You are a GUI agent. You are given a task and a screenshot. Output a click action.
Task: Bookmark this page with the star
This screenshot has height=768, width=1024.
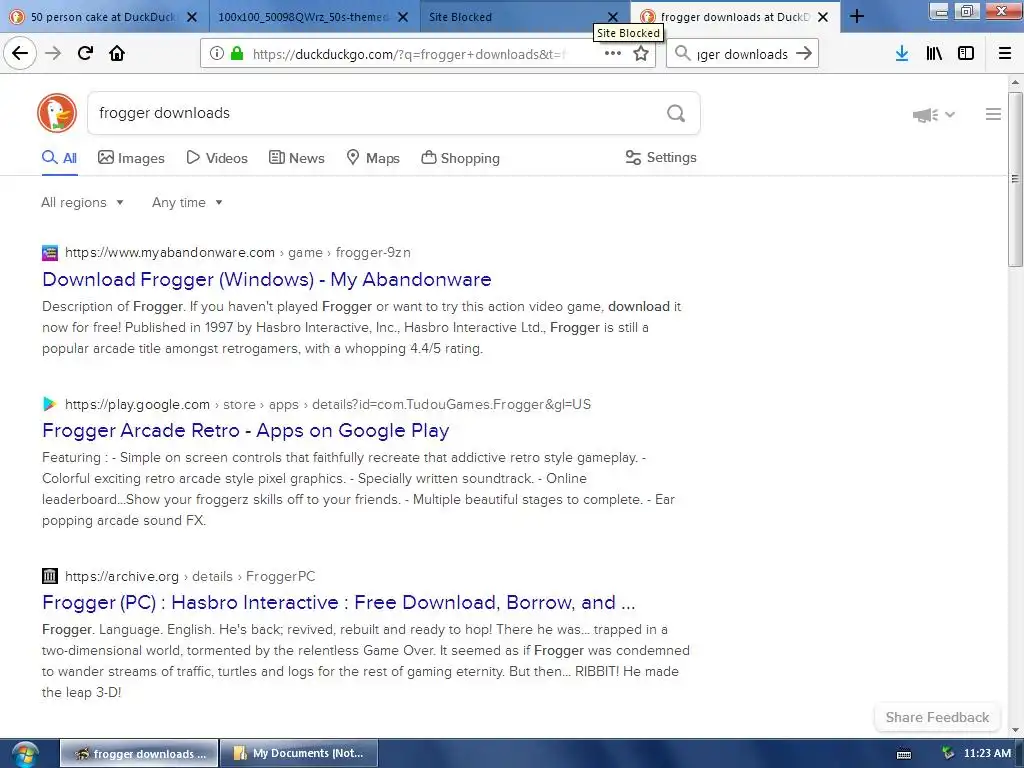[x=641, y=53]
